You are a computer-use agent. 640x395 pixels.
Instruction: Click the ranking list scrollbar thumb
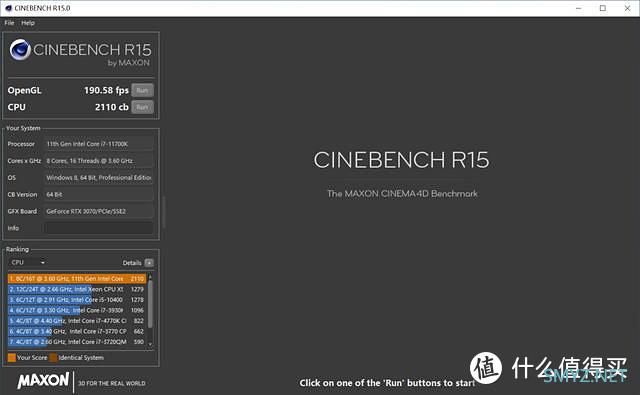[150, 304]
